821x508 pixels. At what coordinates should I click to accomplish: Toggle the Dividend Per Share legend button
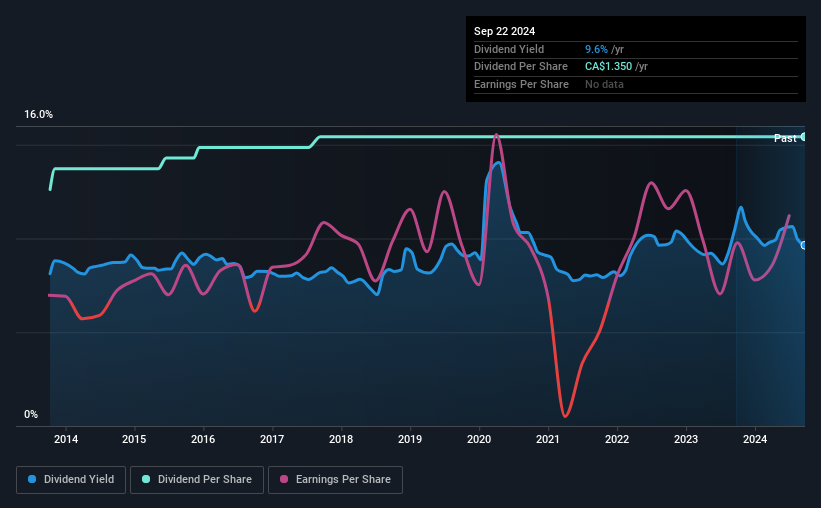(197, 480)
